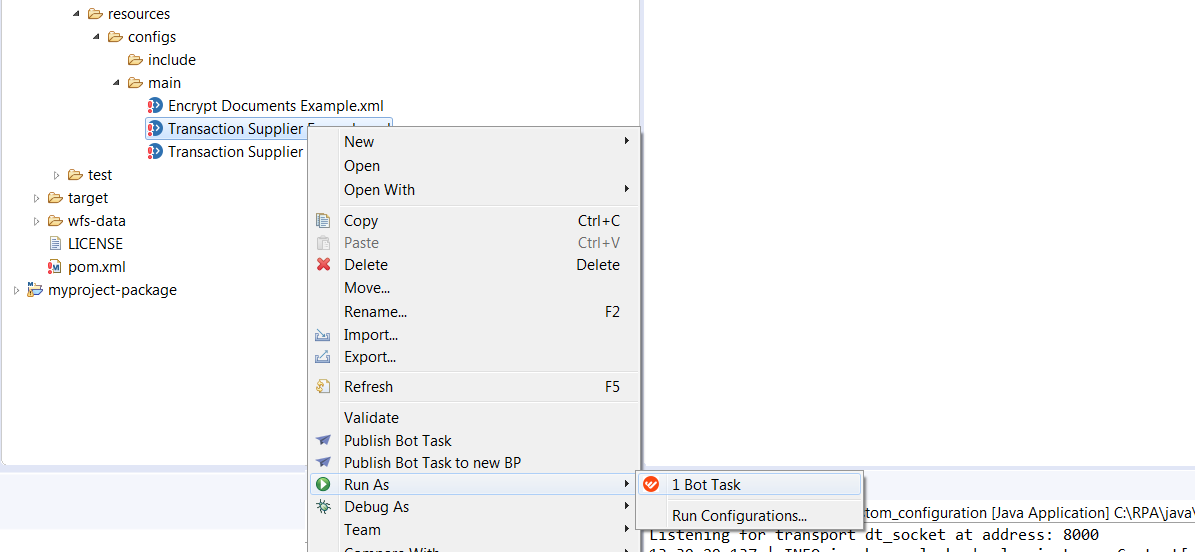Open the New submenu arrow
This screenshot has height=552, width=1195.
[626, 141]
